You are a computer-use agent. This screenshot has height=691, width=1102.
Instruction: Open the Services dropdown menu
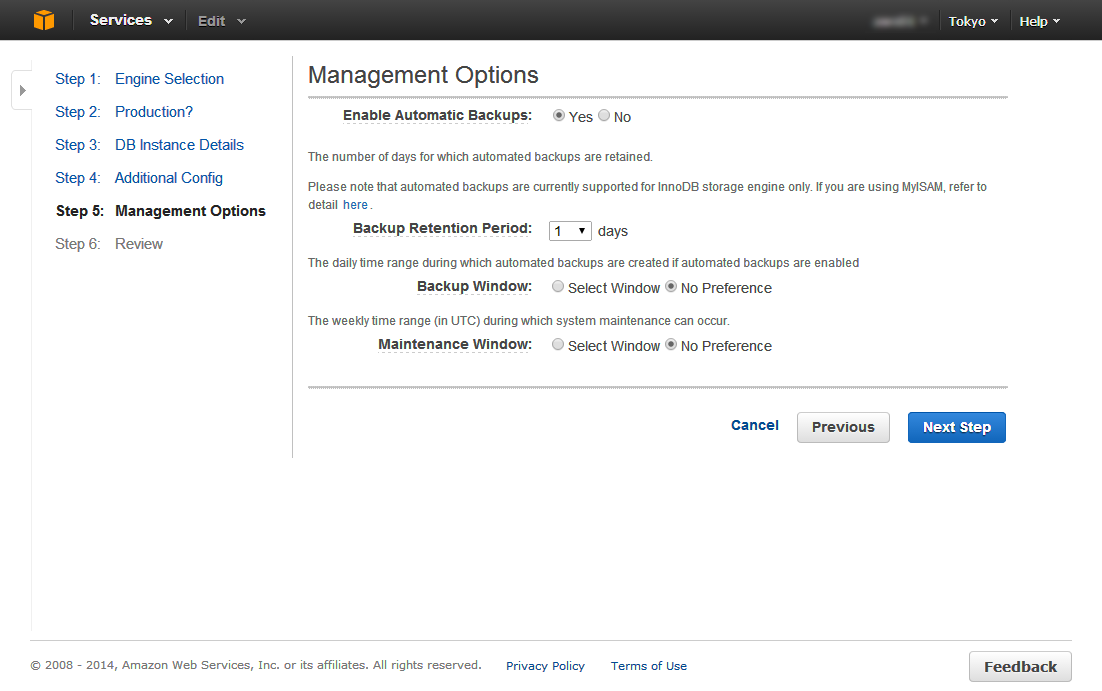[x=131, y=20]
